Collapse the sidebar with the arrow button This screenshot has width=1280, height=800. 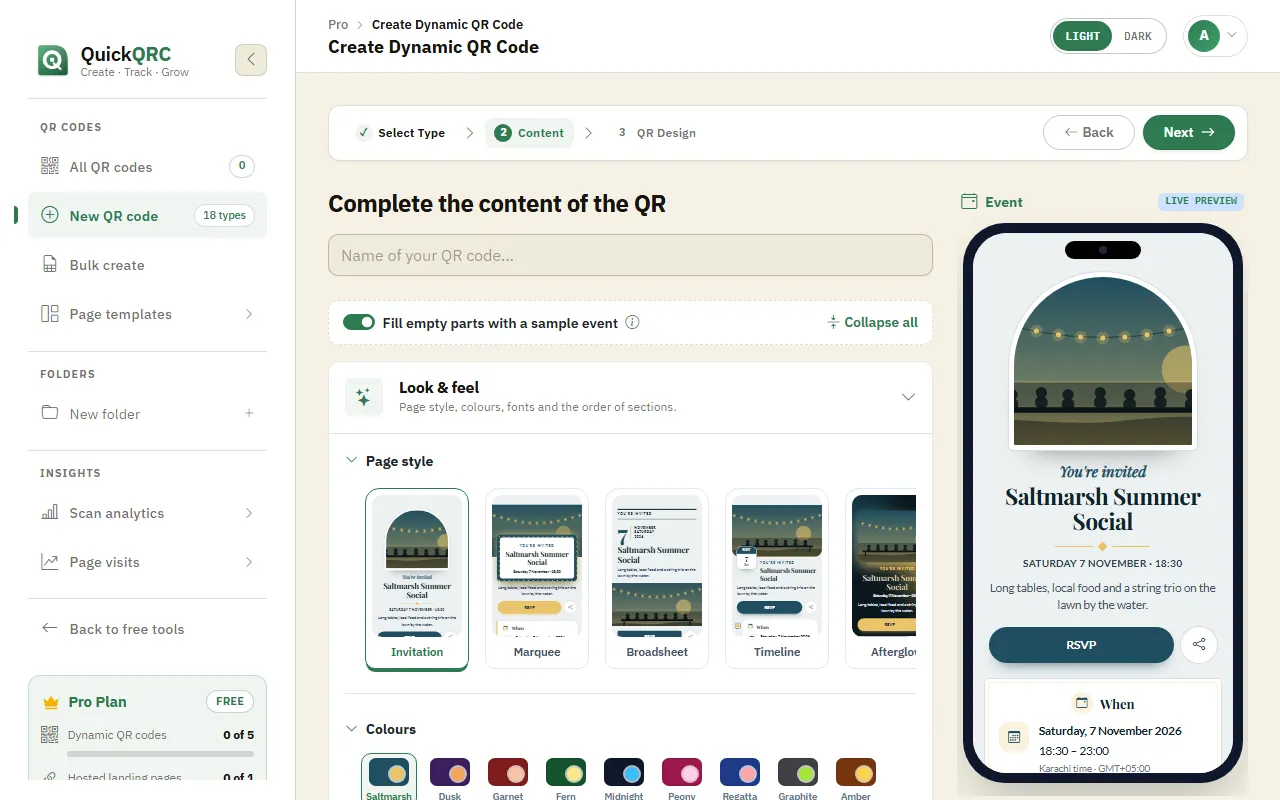pyautogui.click(x=251, y=60)
